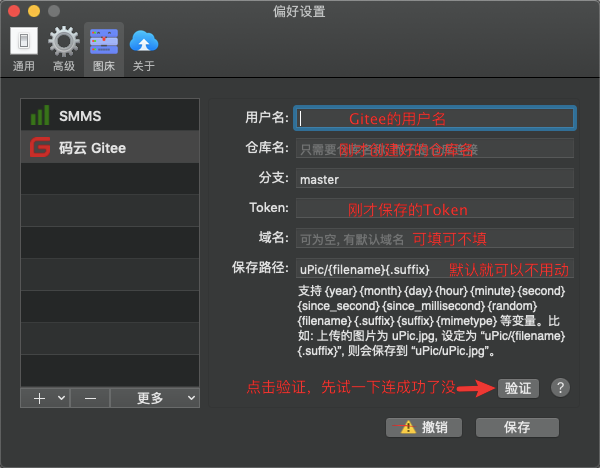The height and width of the screenshot is (468, 600).
Task: Click the 域名 domain field
Action: pos(435,238)
